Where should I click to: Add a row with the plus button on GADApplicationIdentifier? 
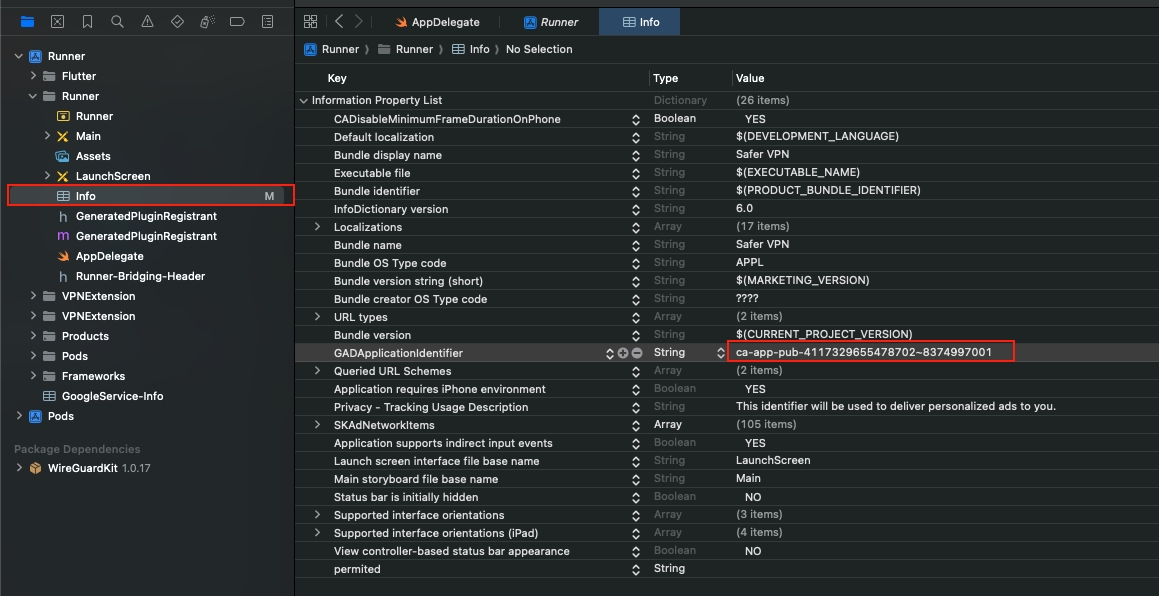[x=623, y=353]
